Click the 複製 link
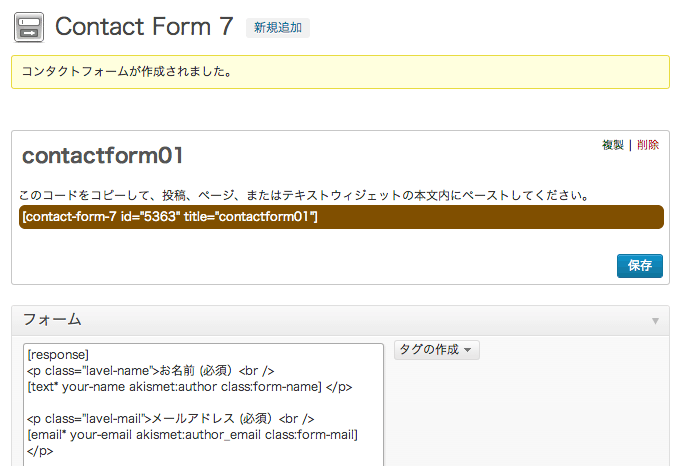 [x=613, y=145]
